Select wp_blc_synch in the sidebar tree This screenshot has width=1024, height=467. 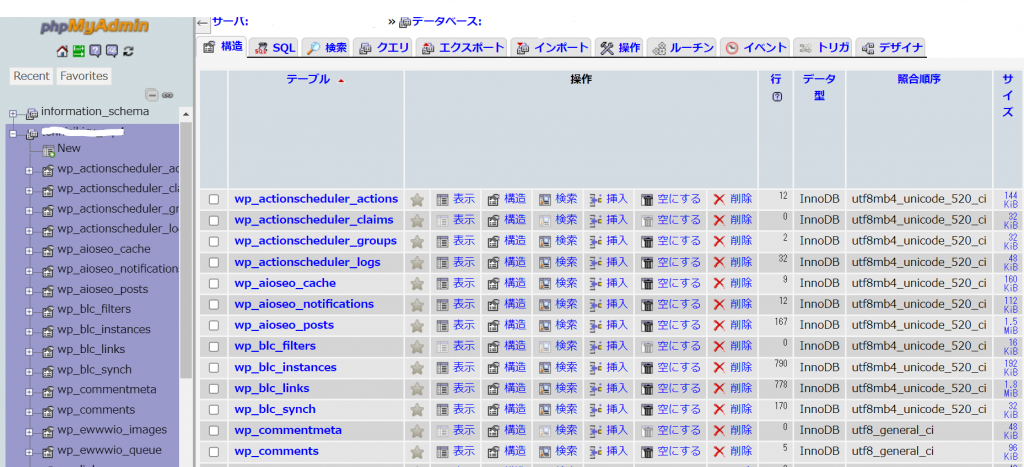pos(94,370)
